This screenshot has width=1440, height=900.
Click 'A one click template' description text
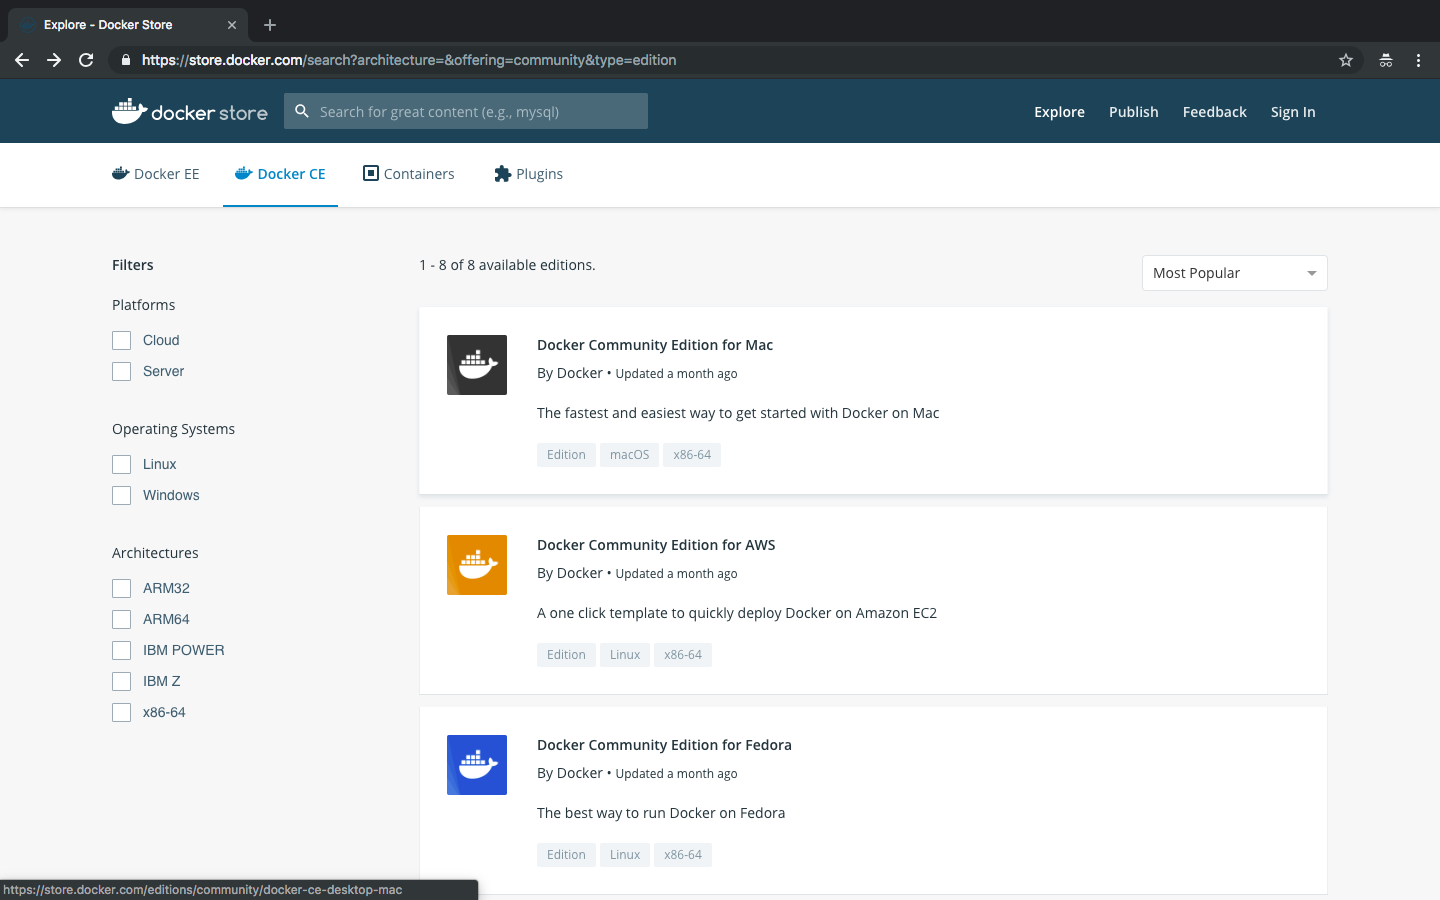[737, 613]
